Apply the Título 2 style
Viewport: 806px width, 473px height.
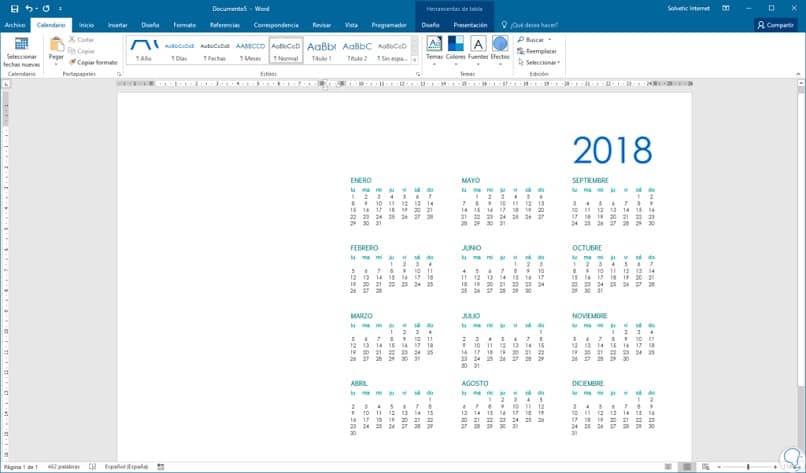(357, 50)
